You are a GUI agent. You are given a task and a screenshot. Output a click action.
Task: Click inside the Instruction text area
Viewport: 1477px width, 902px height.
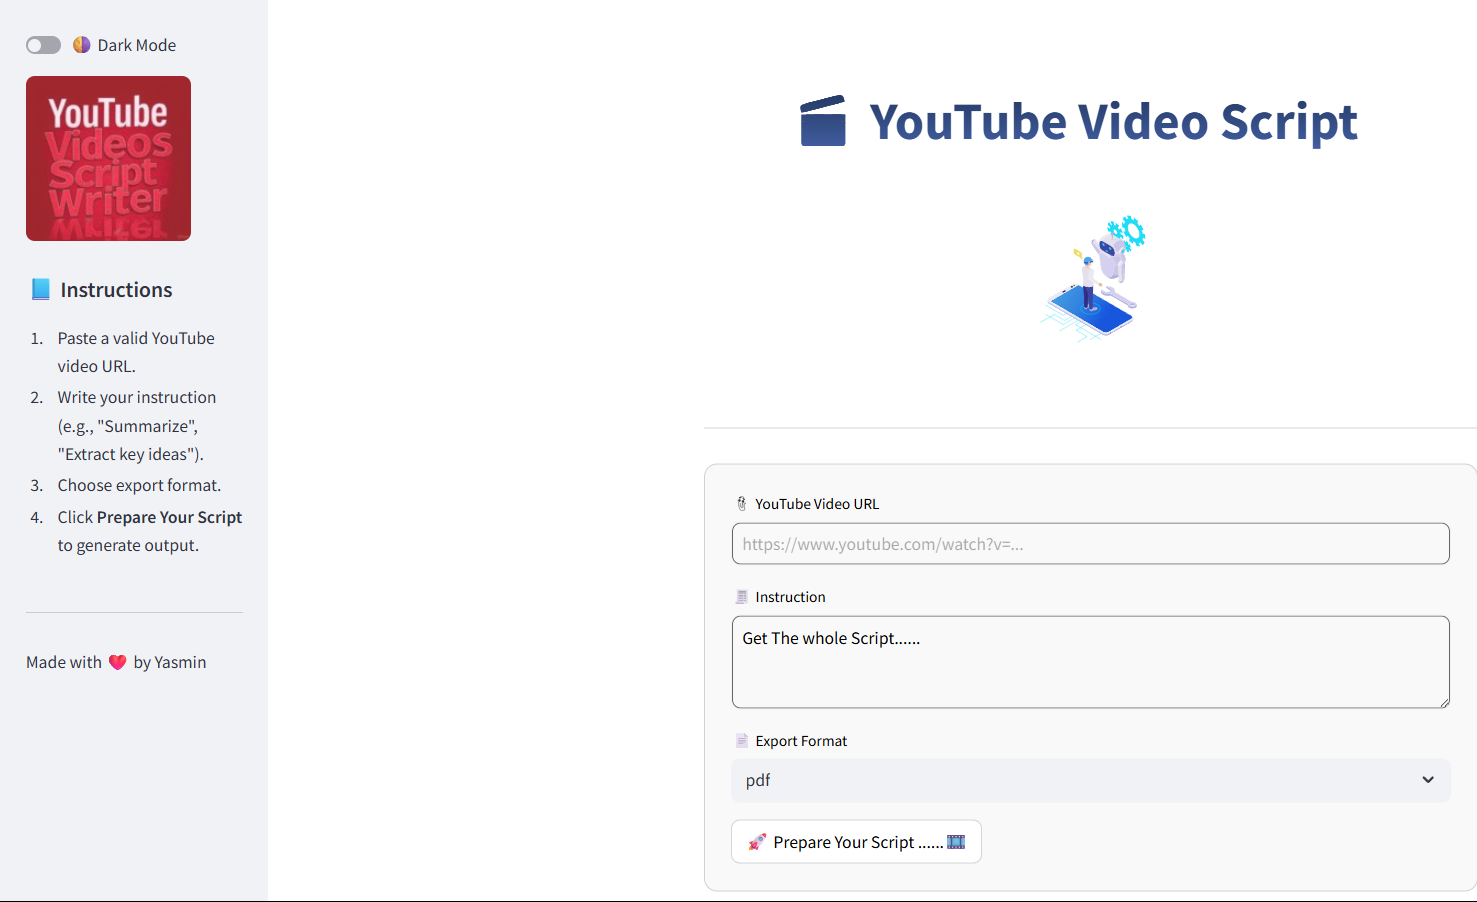[x=1090, y=662]
